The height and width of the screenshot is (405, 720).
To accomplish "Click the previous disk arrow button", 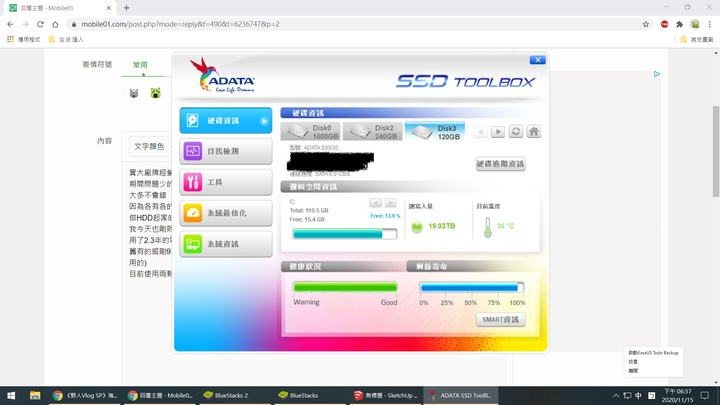I will point(480,132).
